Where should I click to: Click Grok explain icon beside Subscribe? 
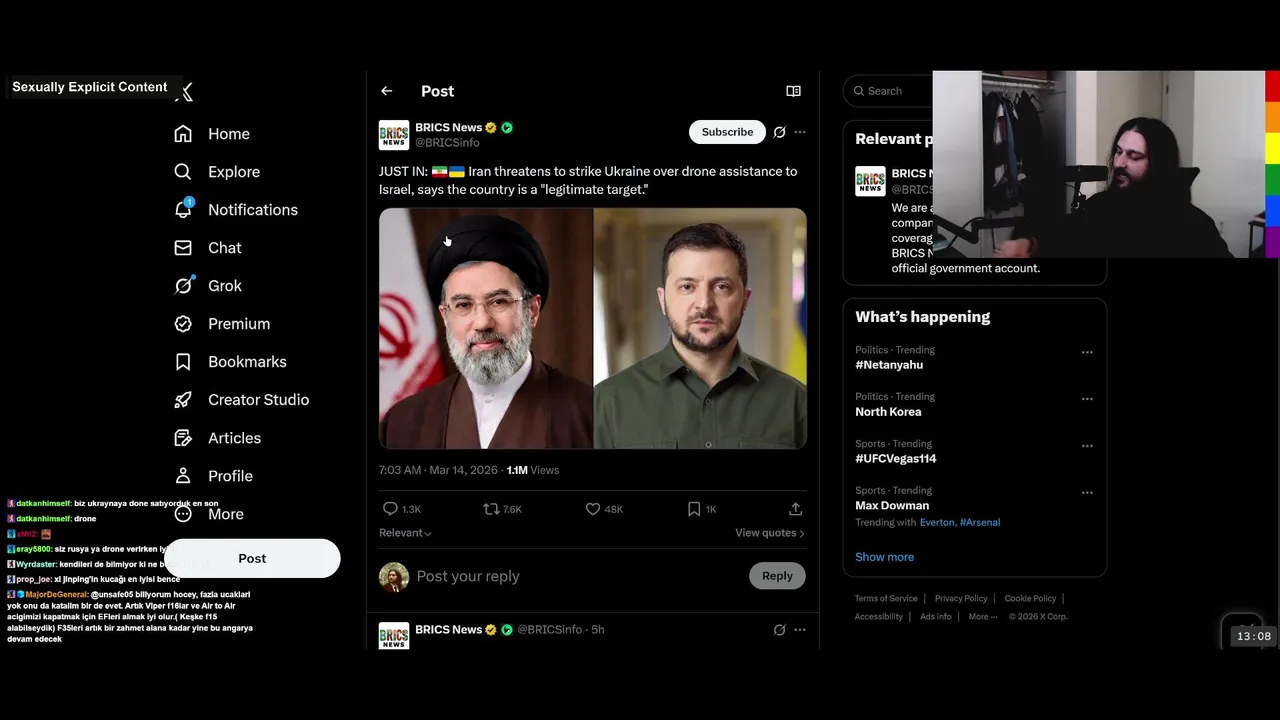[x=779, y=132]
